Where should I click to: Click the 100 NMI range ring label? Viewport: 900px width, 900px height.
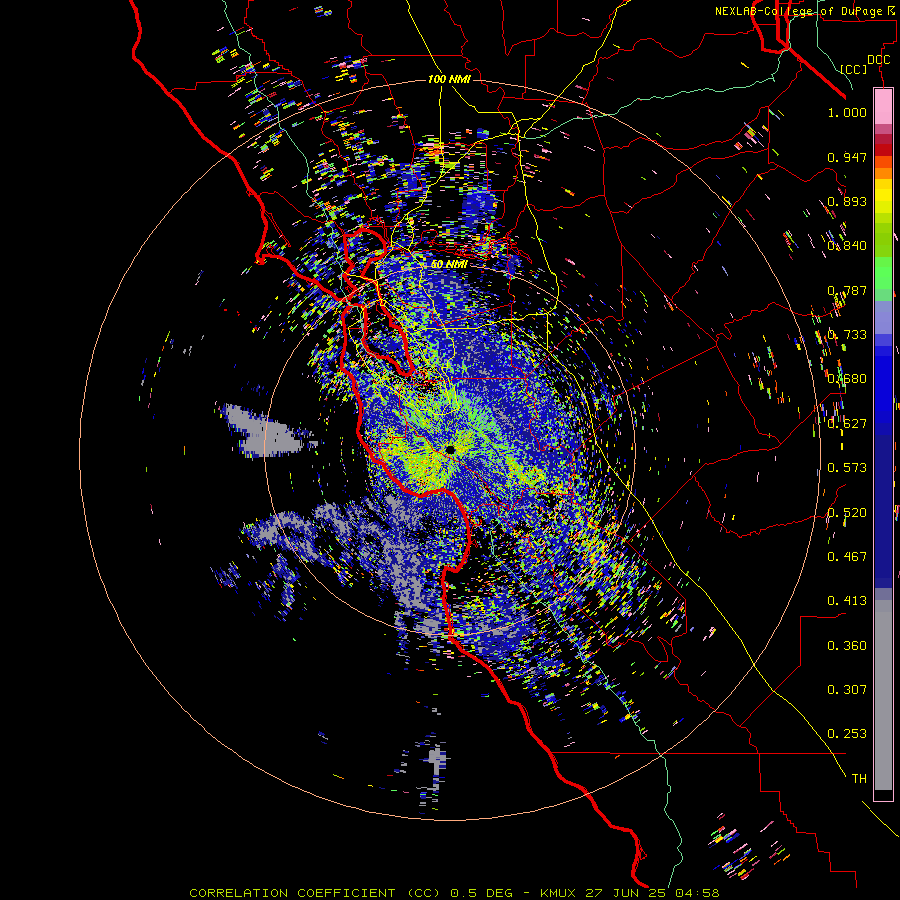[449, 79]
